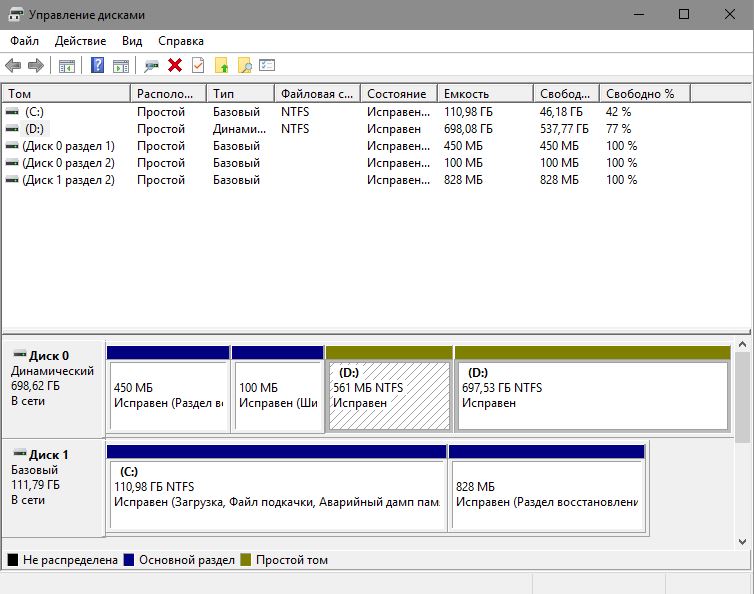Click the red X delete icon
This screenshot has width=754, height=594.
[175, 66]
